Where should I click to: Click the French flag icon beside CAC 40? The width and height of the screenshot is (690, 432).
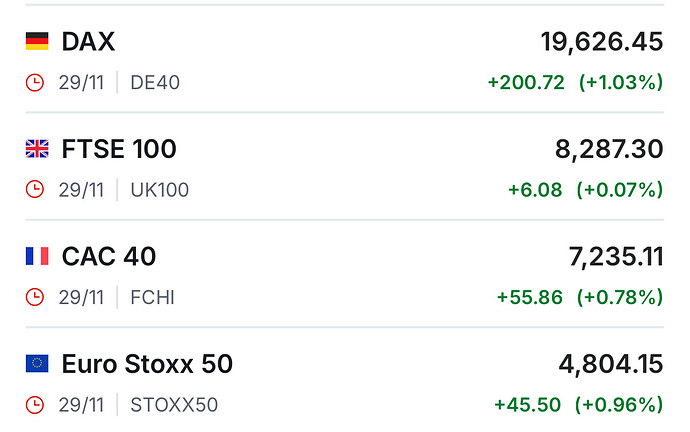37,257
